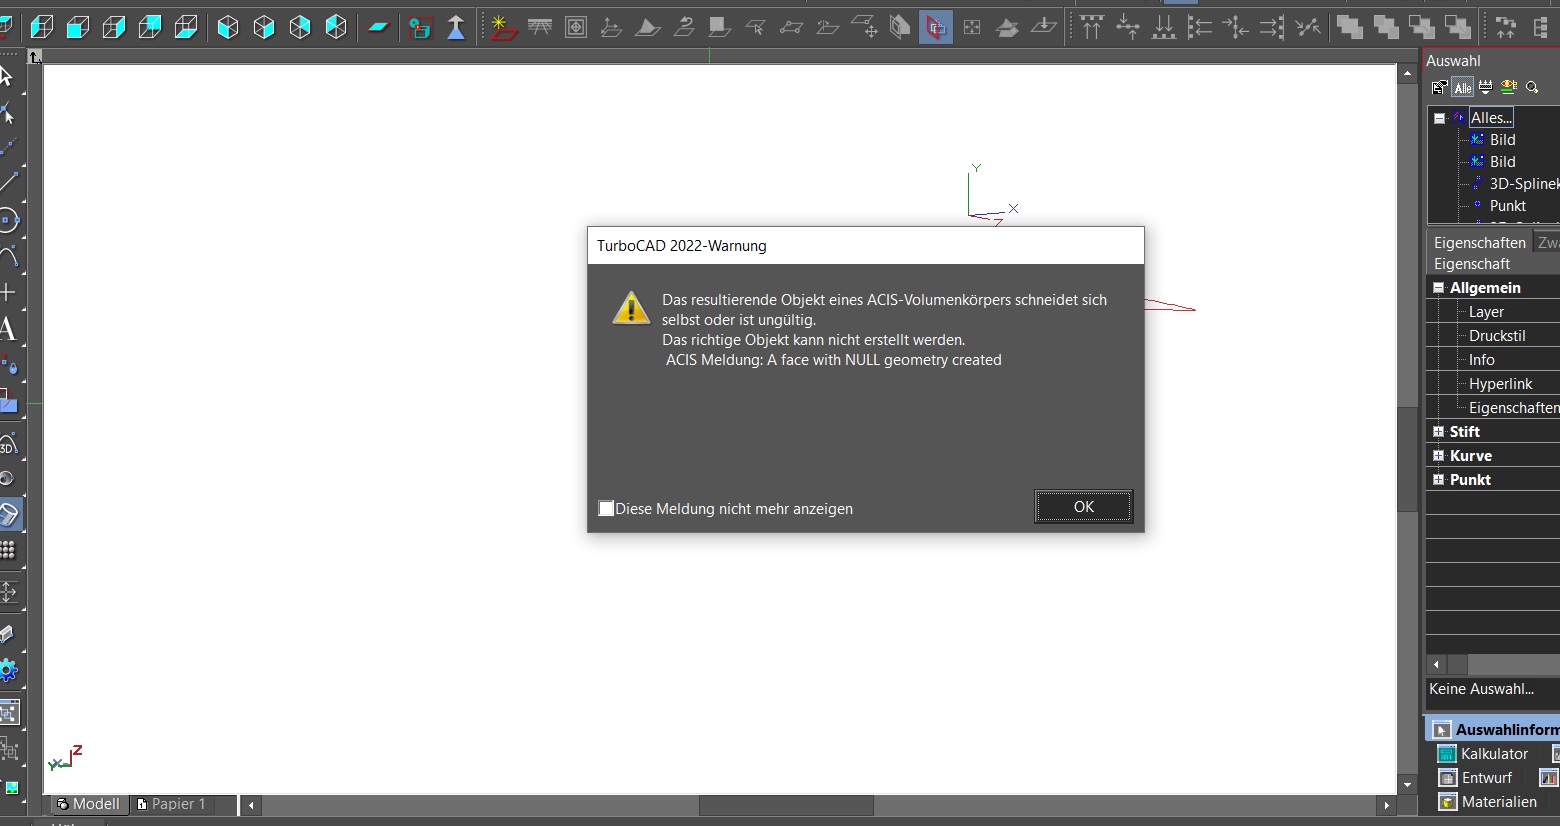Image resolution: width=1560 pixels, height=826 pixels.
Task: Expand the Stift property group
Action: point(1438,432)
